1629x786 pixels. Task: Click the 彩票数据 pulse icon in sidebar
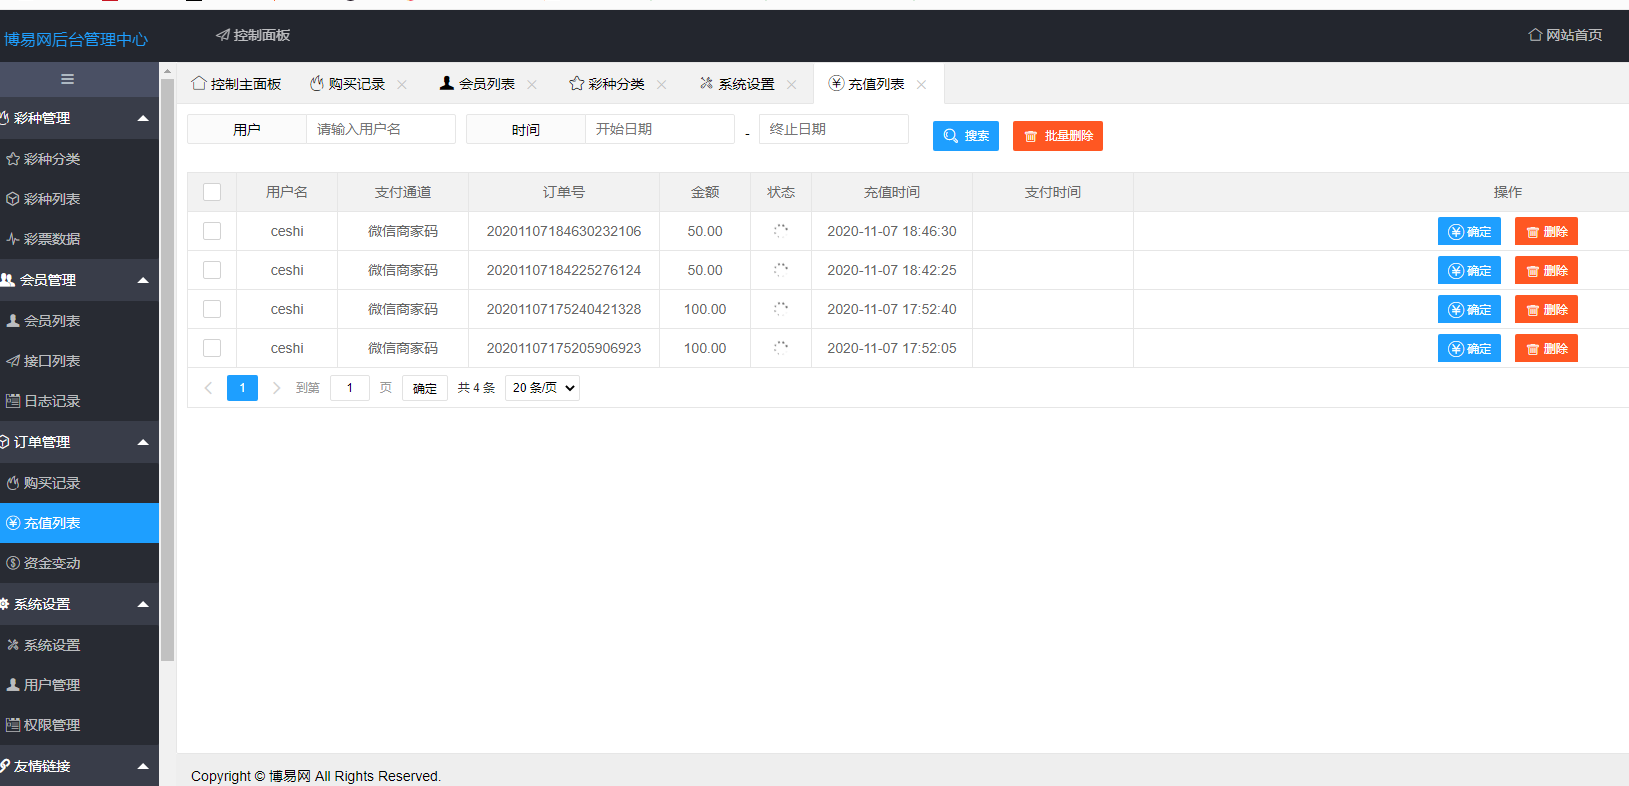(13, 239)
